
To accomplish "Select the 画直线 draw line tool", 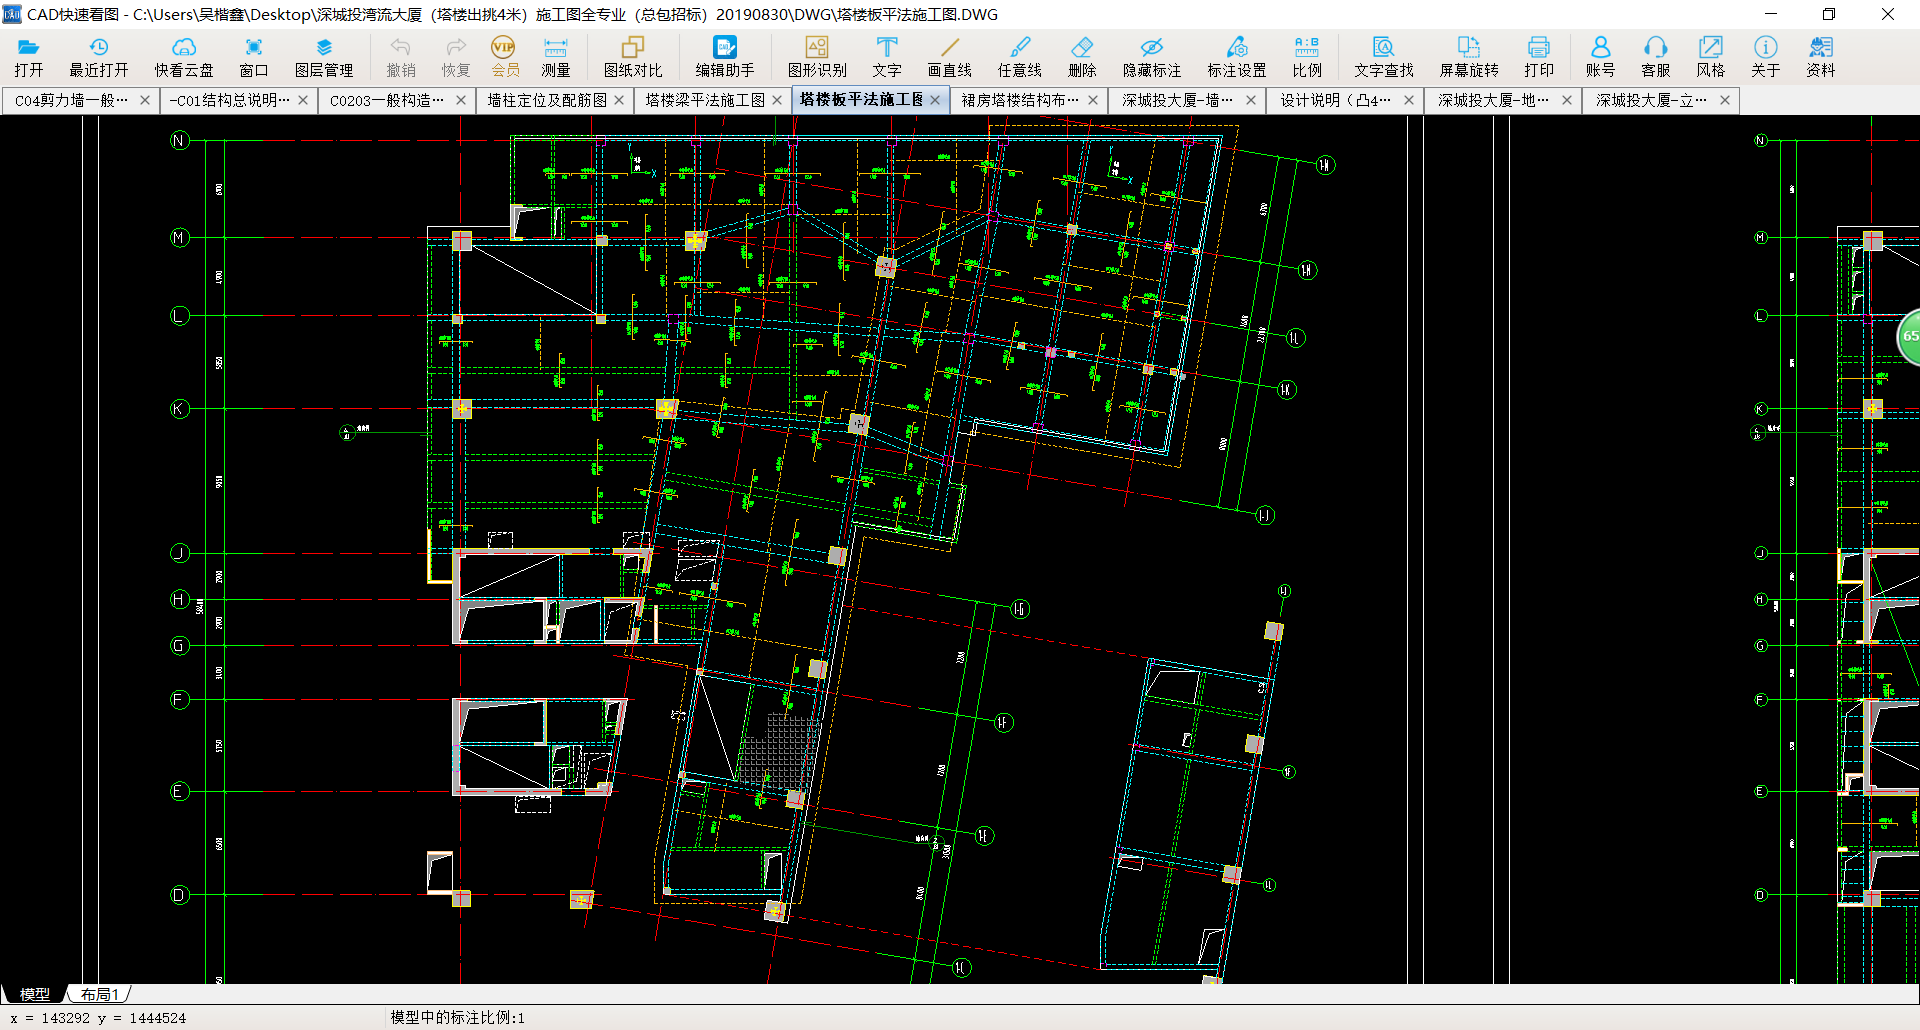I will click(x=949, y=57).
